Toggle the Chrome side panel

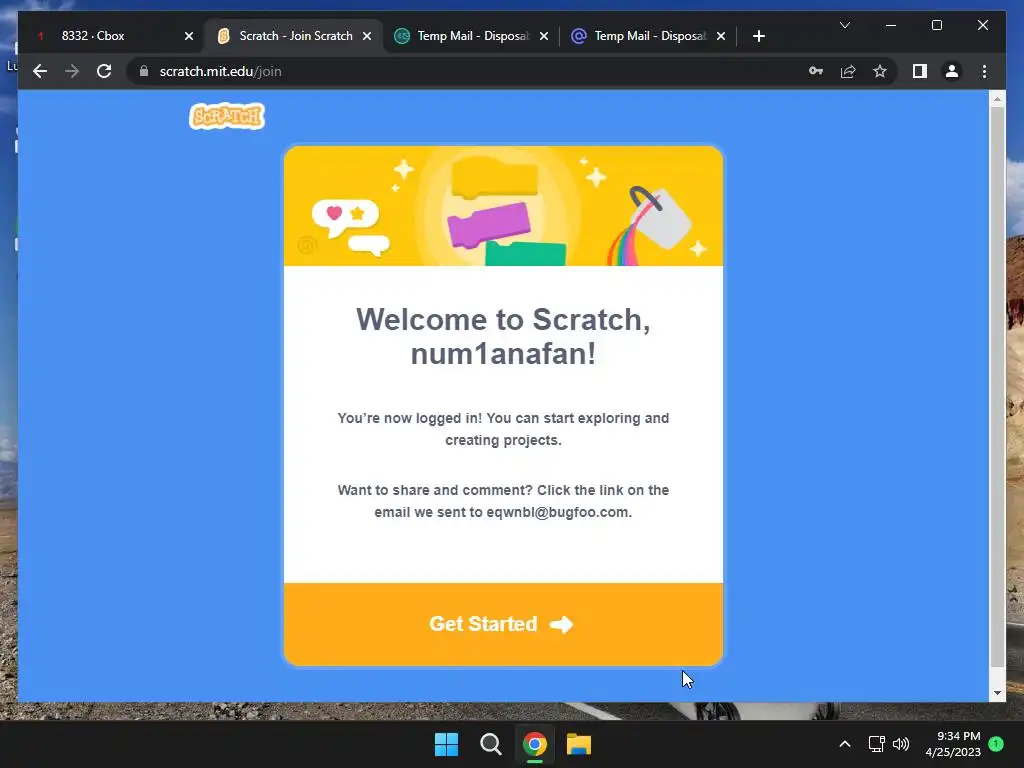coord(920,71)
